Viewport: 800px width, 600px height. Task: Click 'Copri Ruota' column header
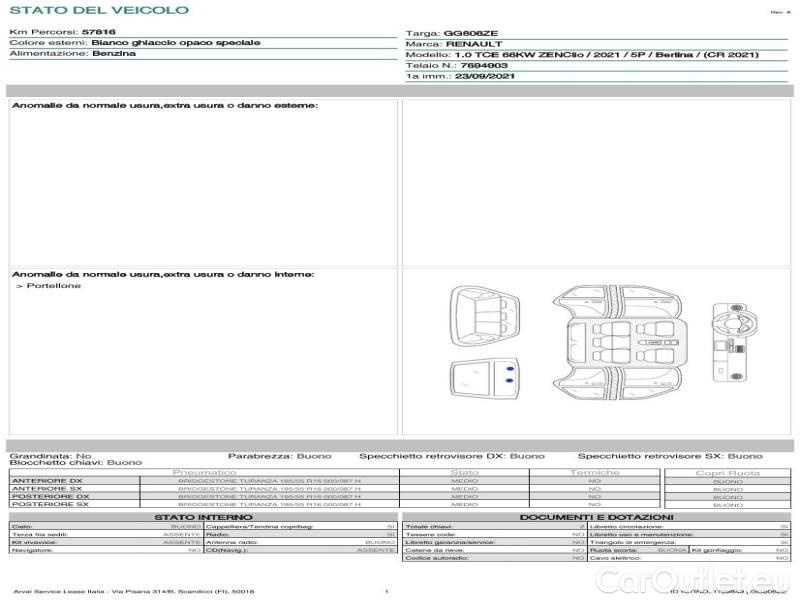click(x=728, y=473)
